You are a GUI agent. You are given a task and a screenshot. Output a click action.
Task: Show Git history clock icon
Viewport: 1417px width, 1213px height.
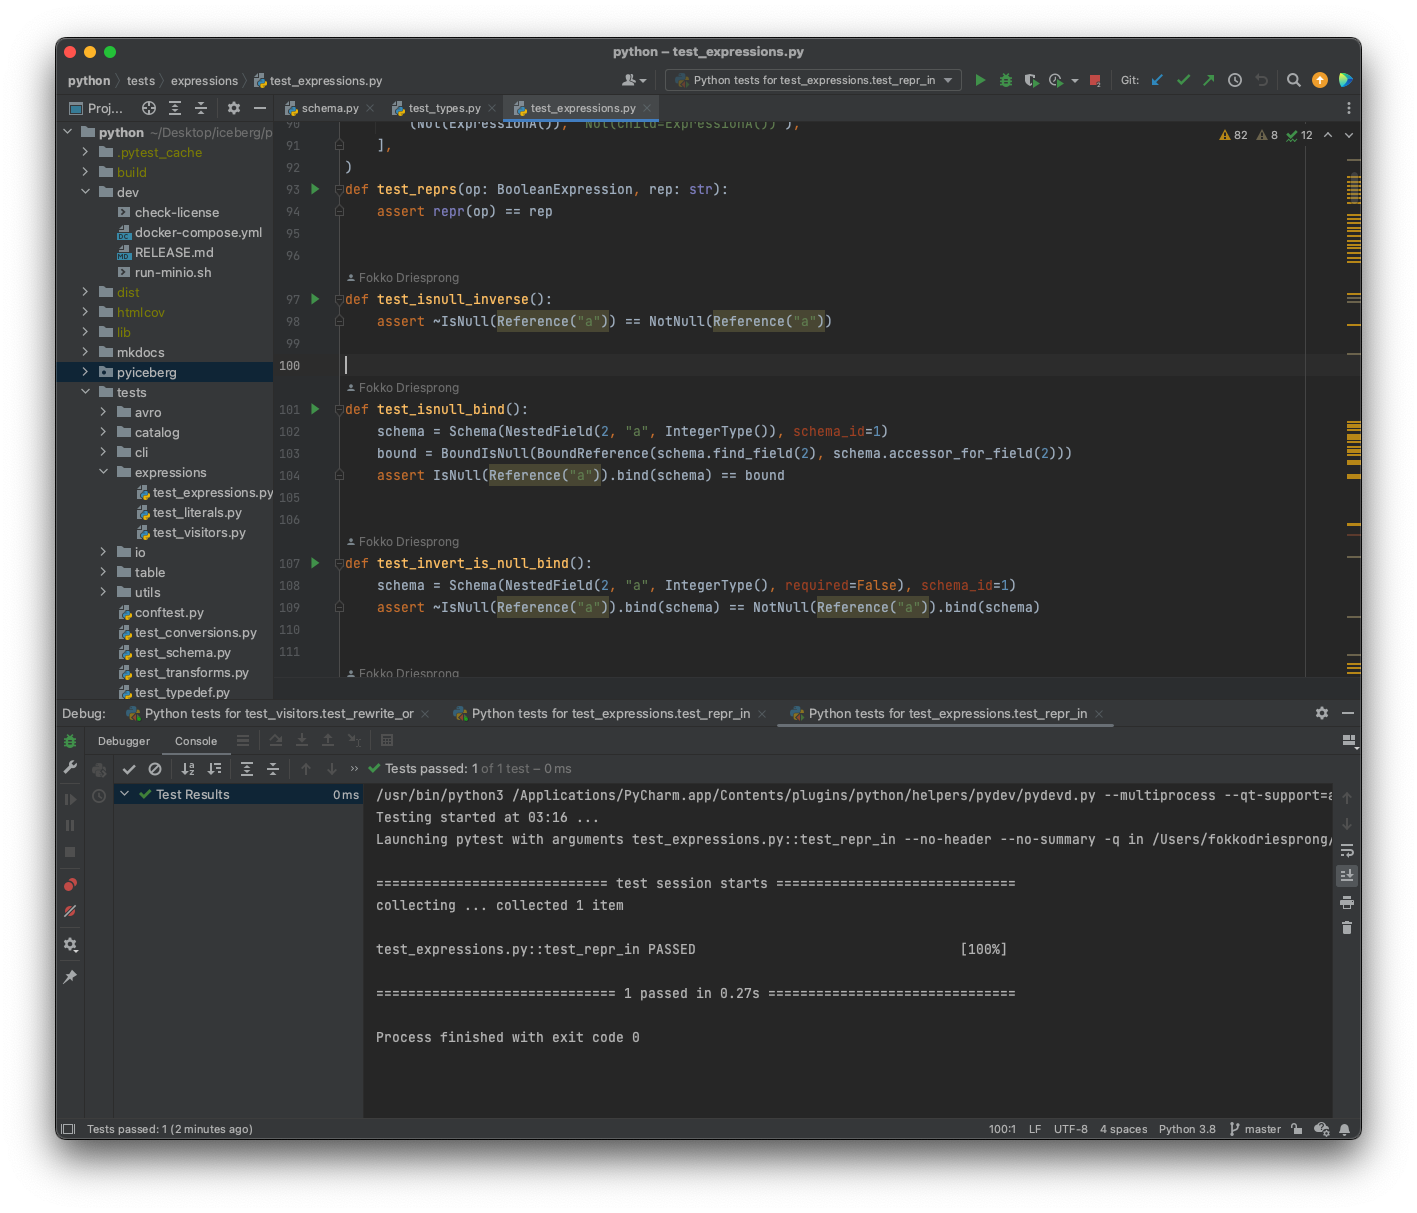click(1235, 80)
